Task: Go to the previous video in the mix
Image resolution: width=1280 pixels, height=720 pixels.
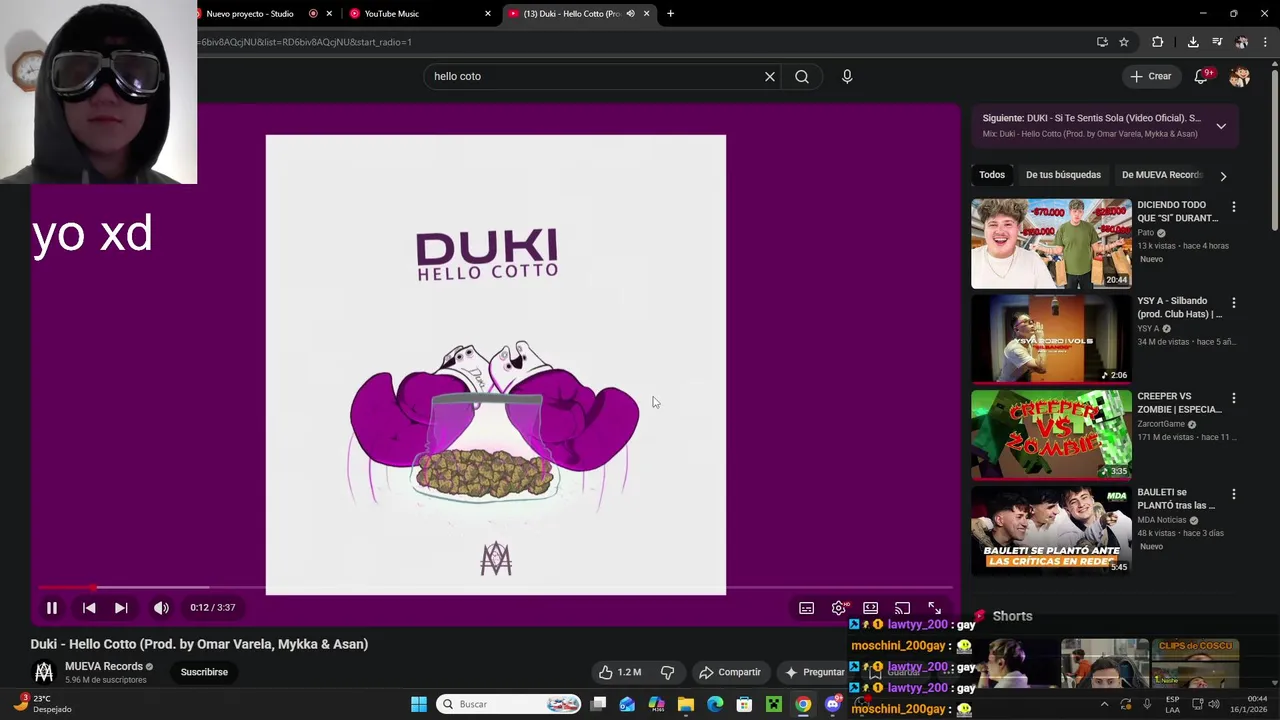Action: [x=89, y=607]
